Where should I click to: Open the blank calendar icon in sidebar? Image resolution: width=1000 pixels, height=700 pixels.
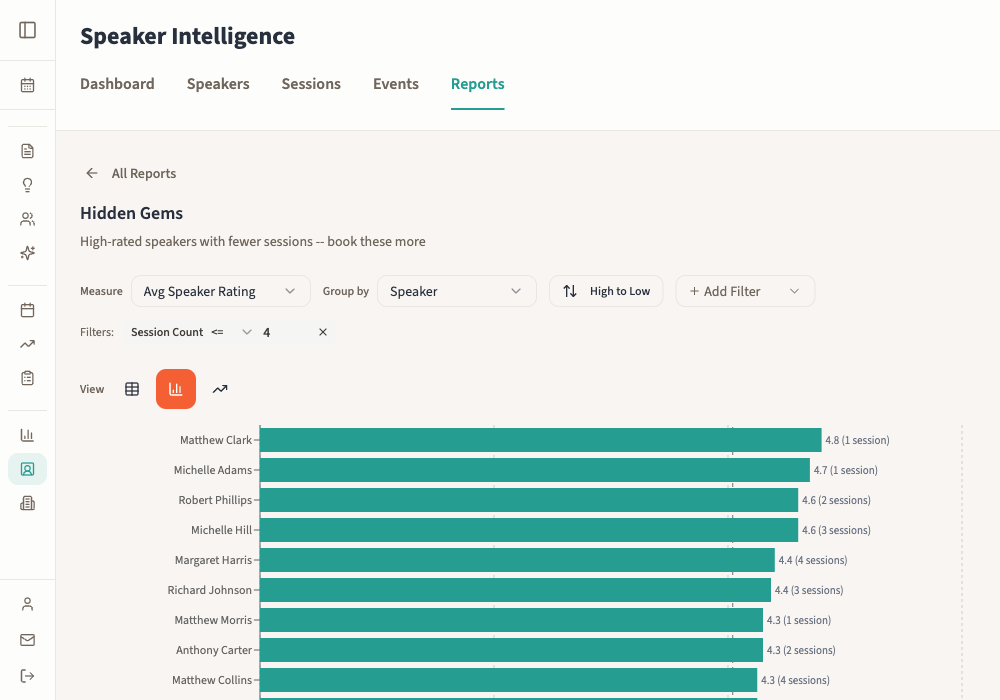27,310
